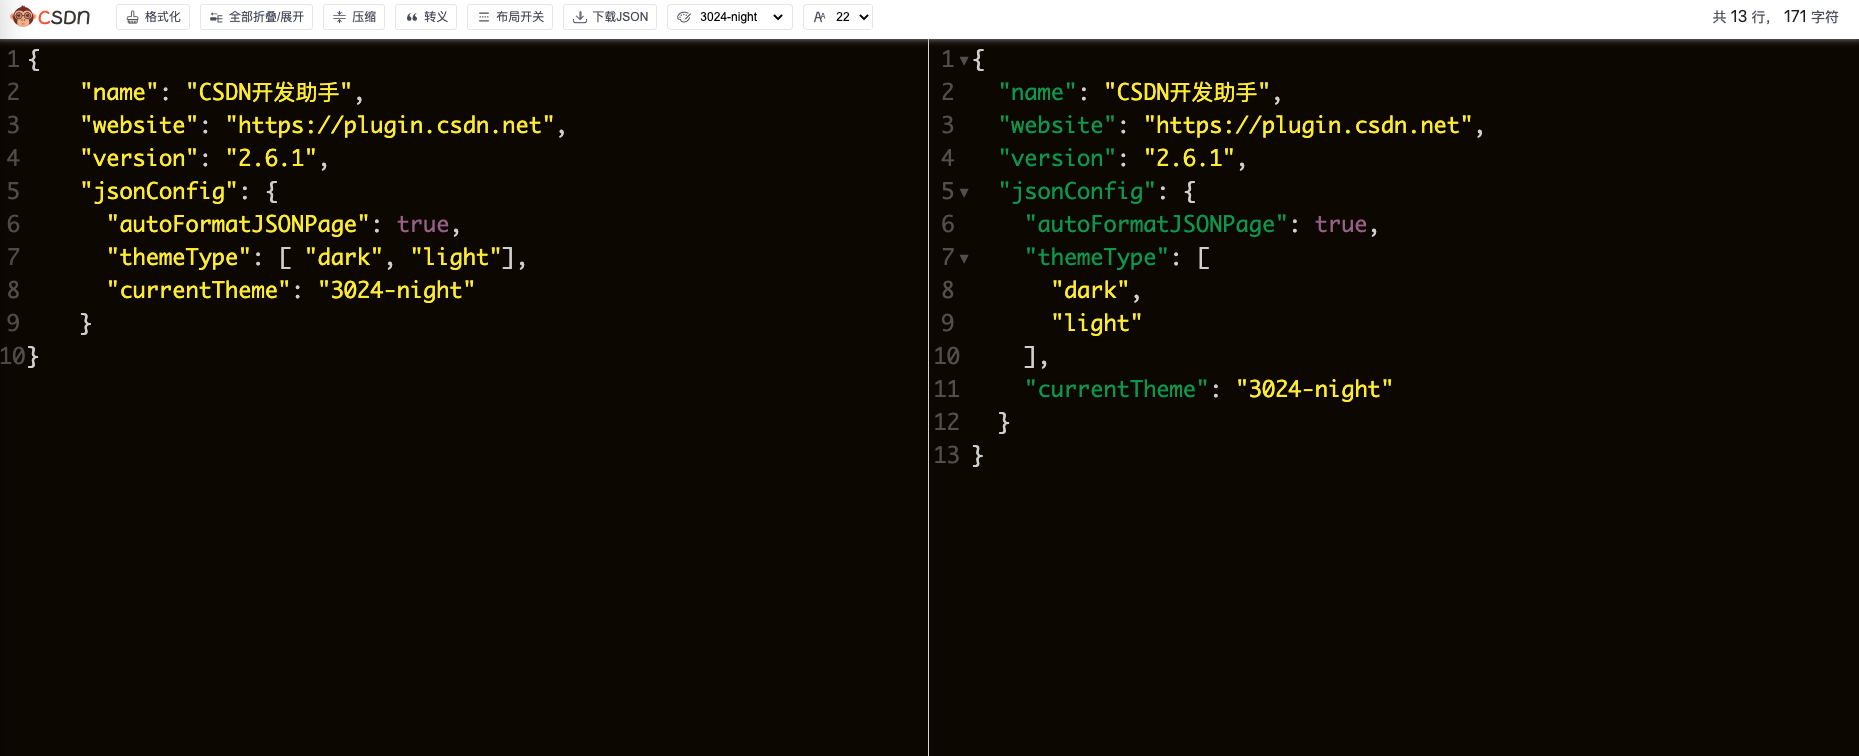
Task: Click "jsonConfig" key in right pane
Action: pyautogui.click(x=1077, y=191)
